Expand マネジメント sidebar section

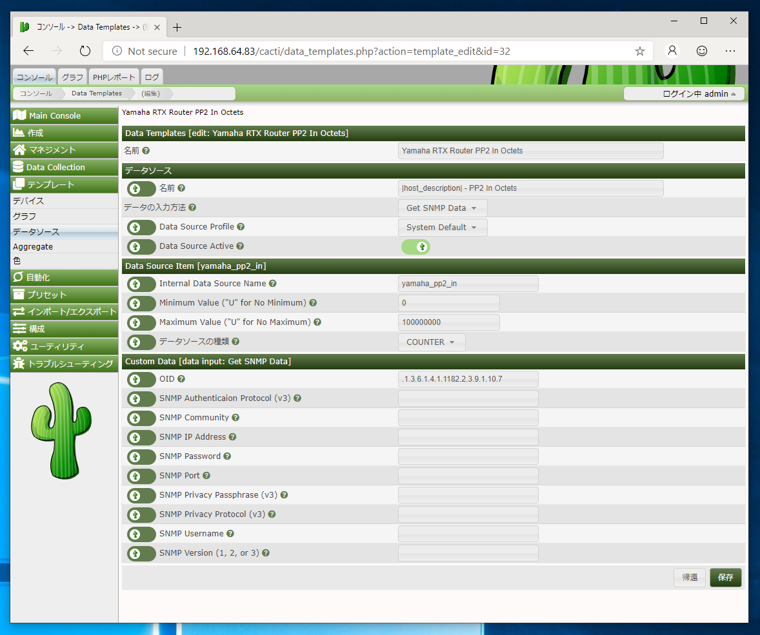click(64, 150)
